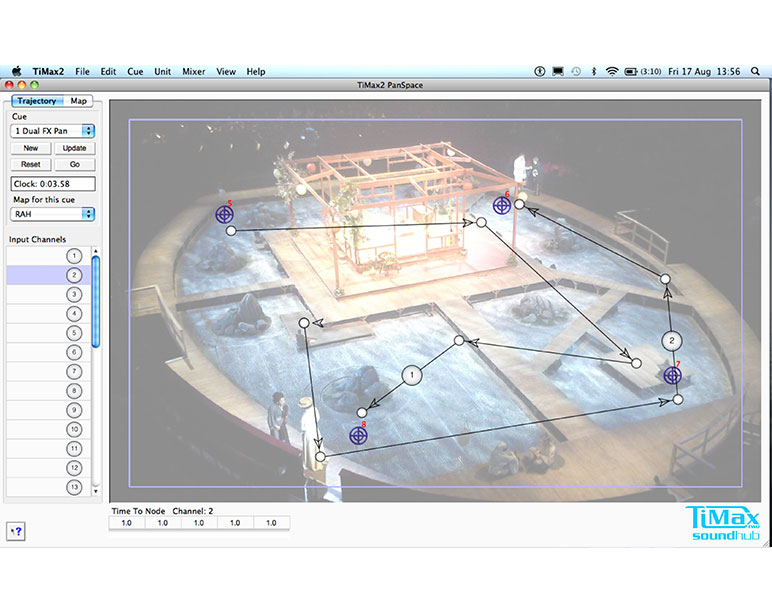Open the RAH map dropdown
Viewport: 772px width, 611px height.
(x=53, y=213)
